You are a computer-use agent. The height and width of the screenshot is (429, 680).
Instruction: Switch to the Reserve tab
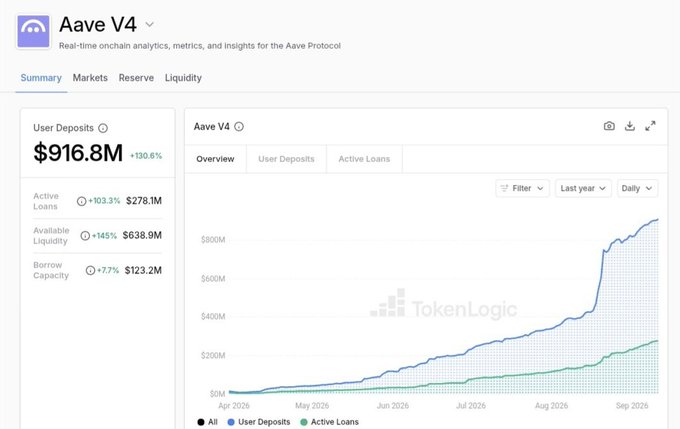point(136,78)
